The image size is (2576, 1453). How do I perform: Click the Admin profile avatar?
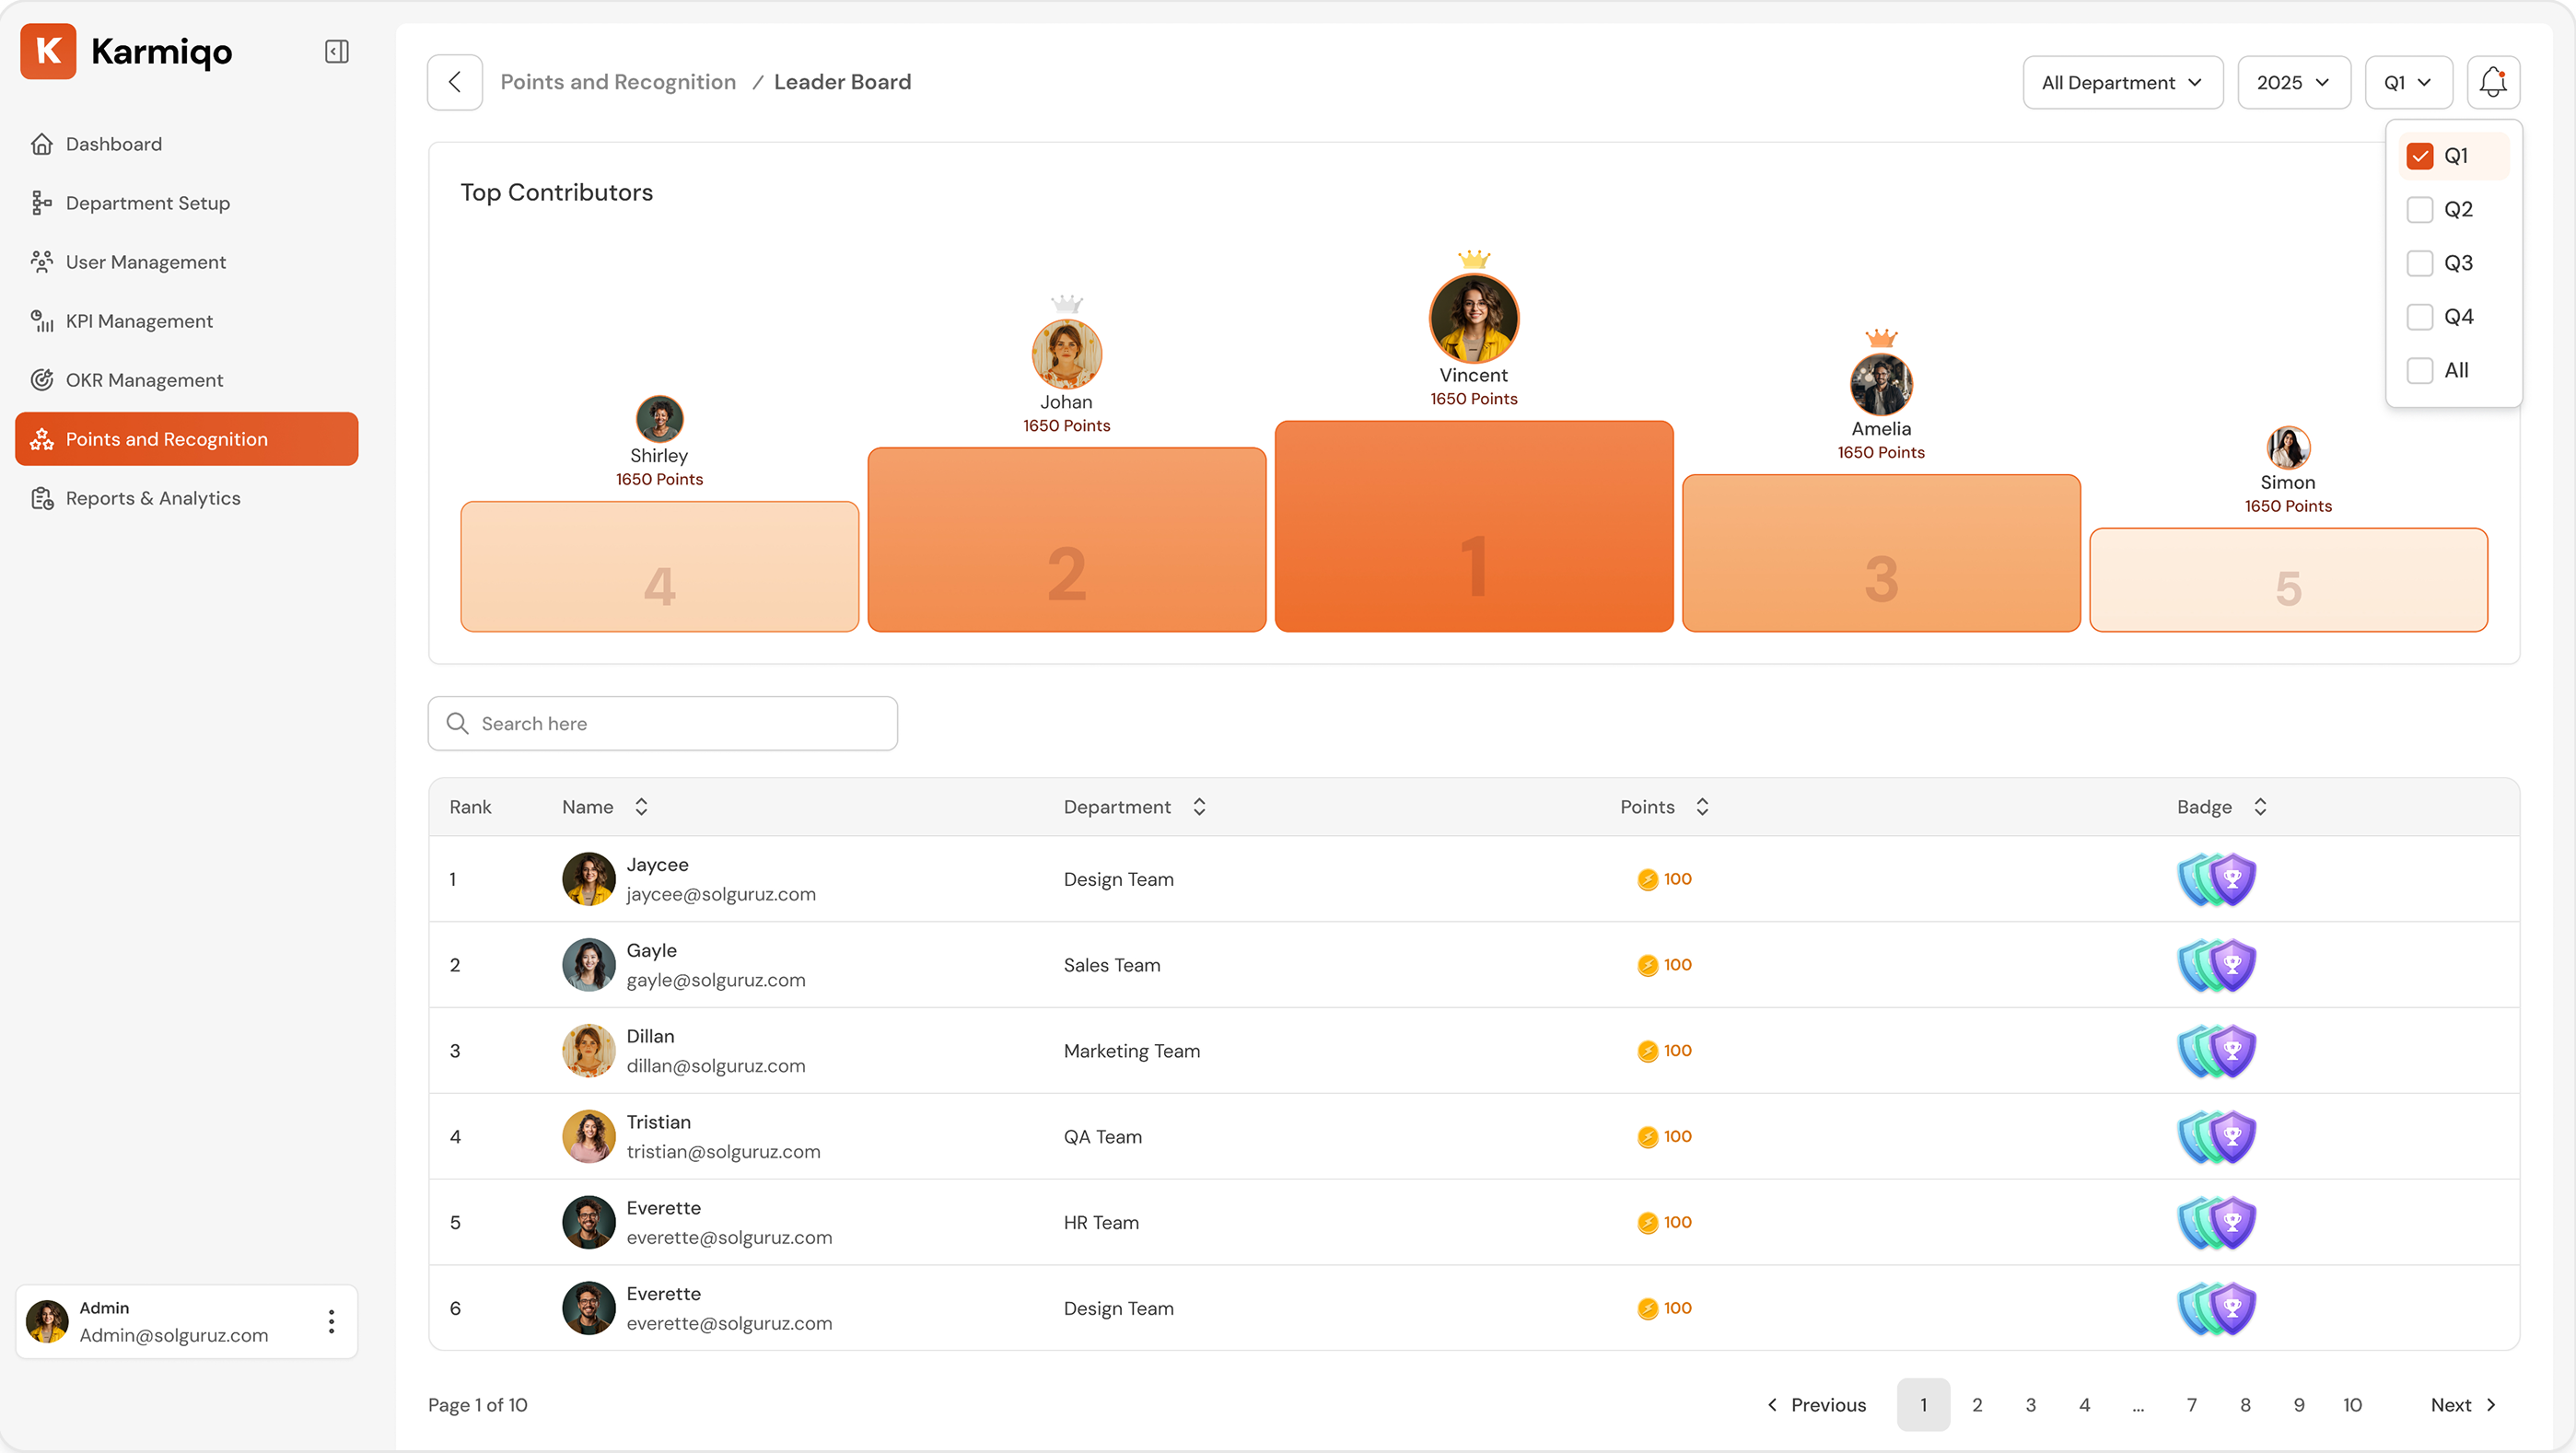(x=47, y=1322)
